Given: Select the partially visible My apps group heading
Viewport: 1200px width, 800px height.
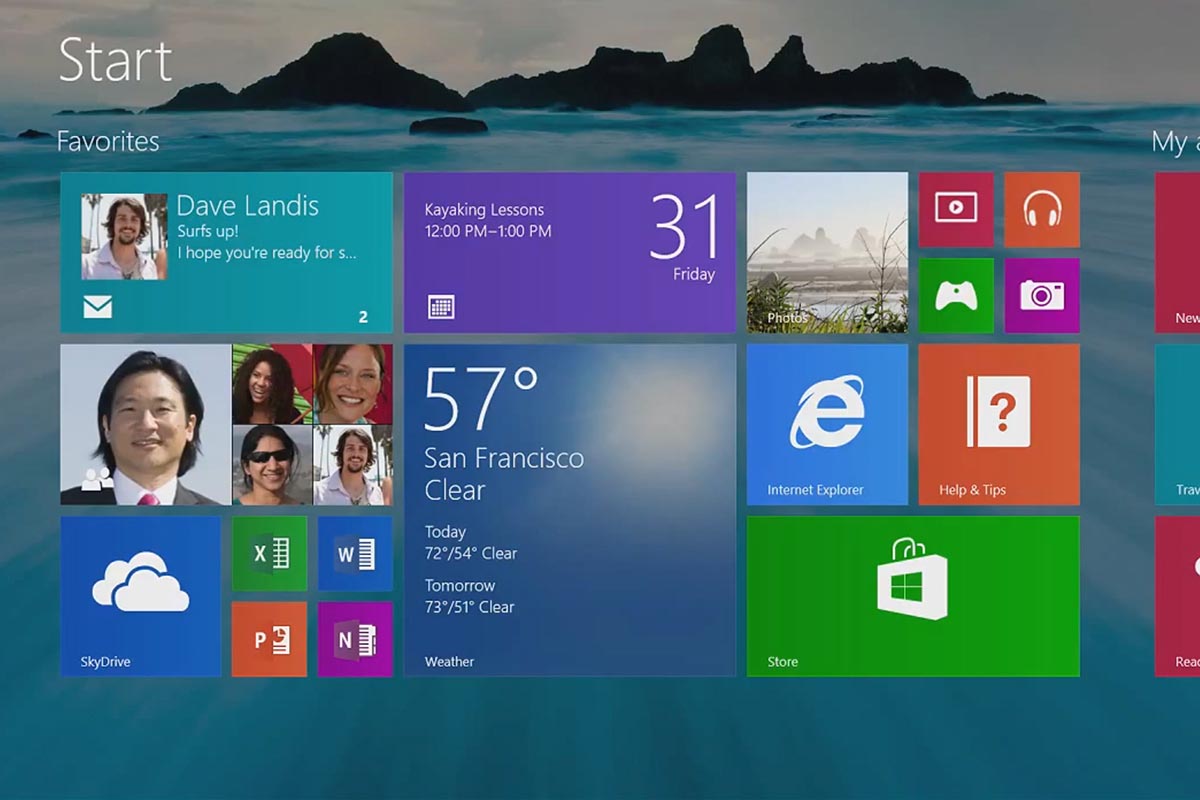Looking at the screenshot, I should [1174, 142].
